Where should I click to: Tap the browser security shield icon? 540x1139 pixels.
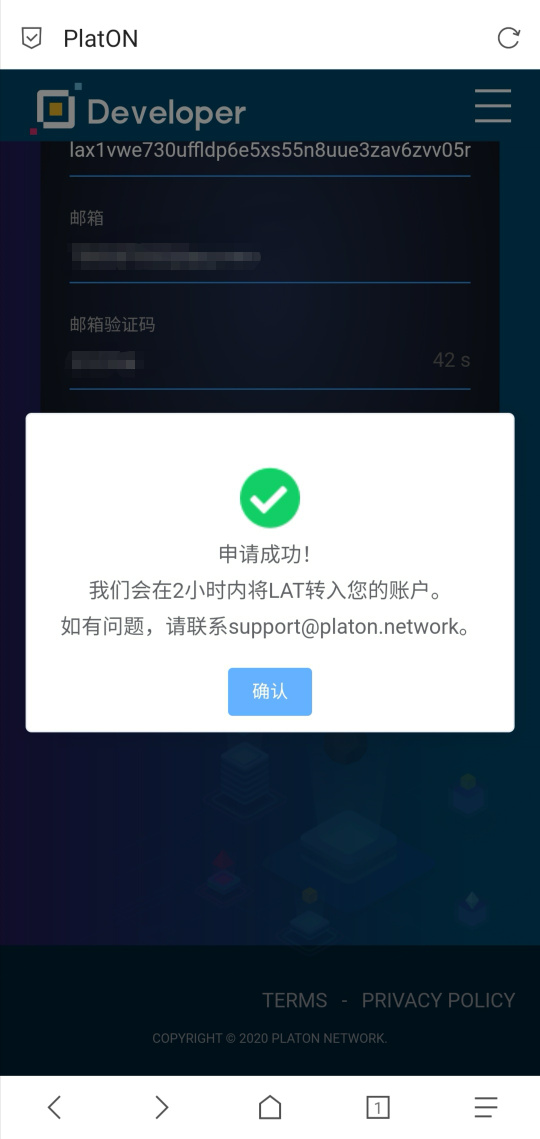coord(31,38)
